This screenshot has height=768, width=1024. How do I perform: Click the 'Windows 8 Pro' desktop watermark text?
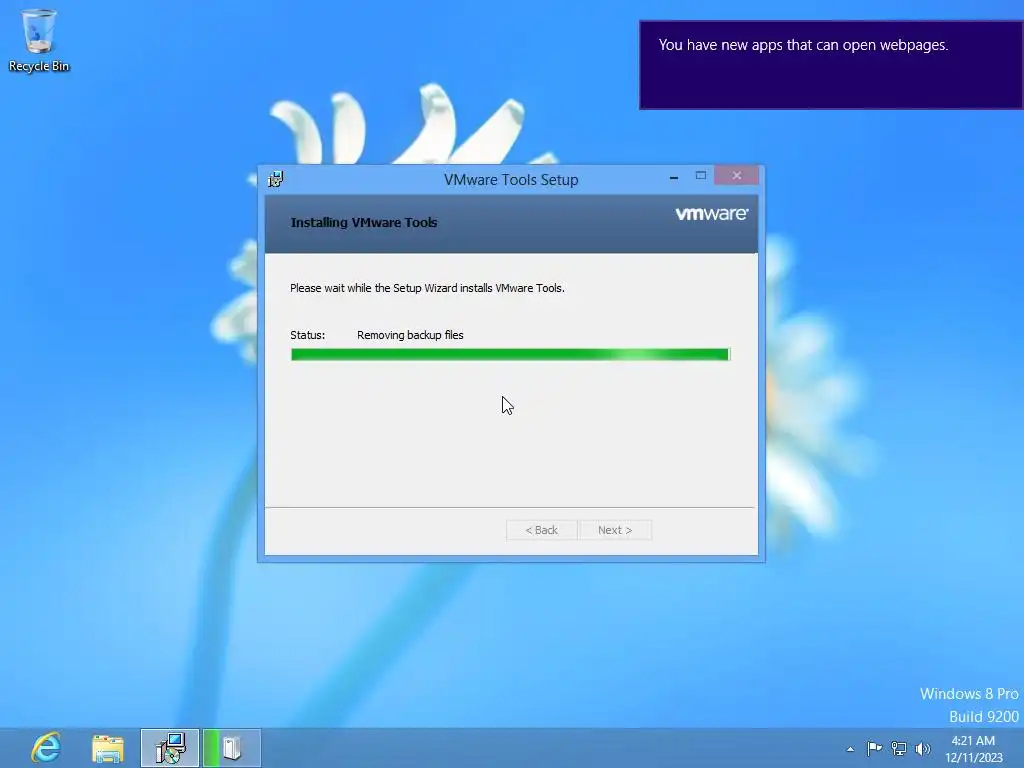coord(969,694)
